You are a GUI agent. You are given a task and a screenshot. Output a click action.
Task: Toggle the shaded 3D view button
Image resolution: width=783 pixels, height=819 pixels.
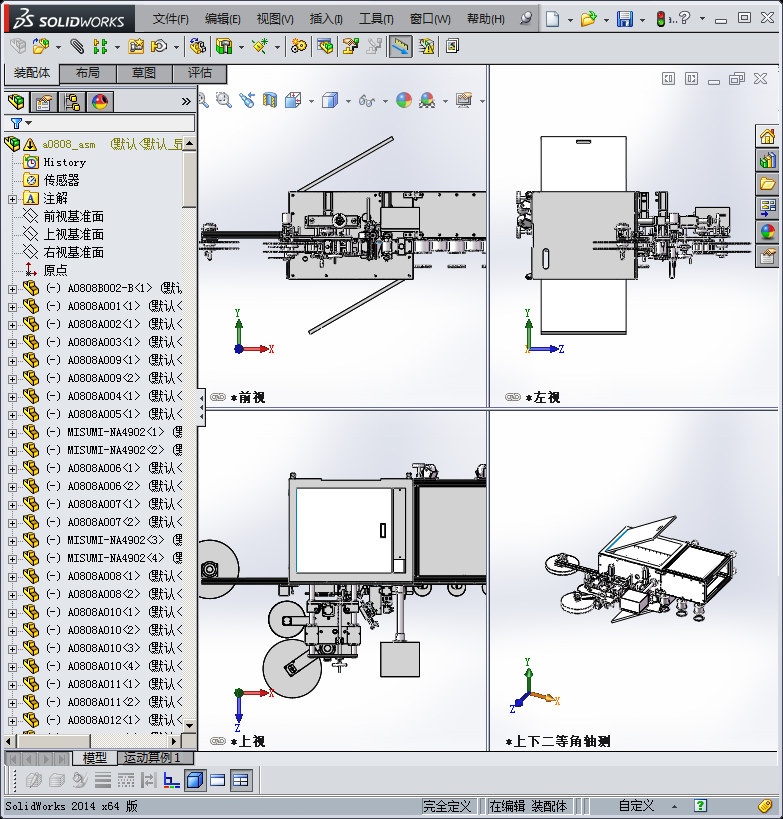click(195, 780)
